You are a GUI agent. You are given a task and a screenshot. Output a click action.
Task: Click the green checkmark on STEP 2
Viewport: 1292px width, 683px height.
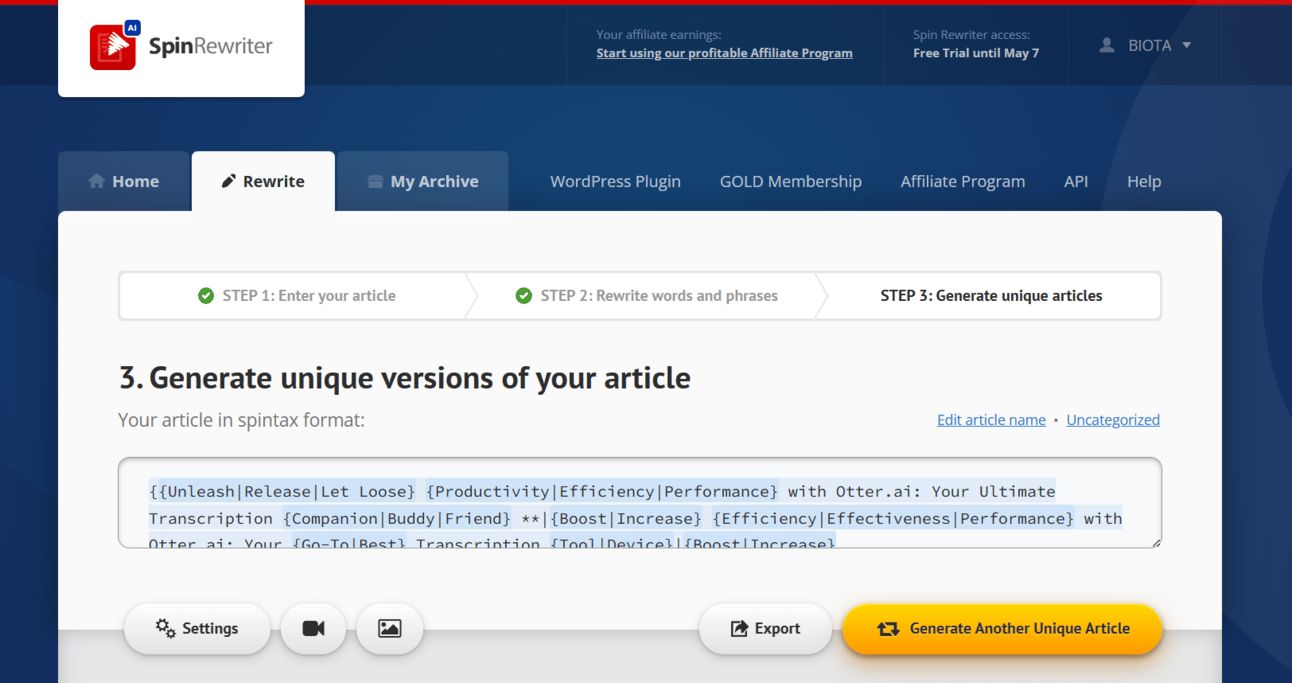(523, 296)
